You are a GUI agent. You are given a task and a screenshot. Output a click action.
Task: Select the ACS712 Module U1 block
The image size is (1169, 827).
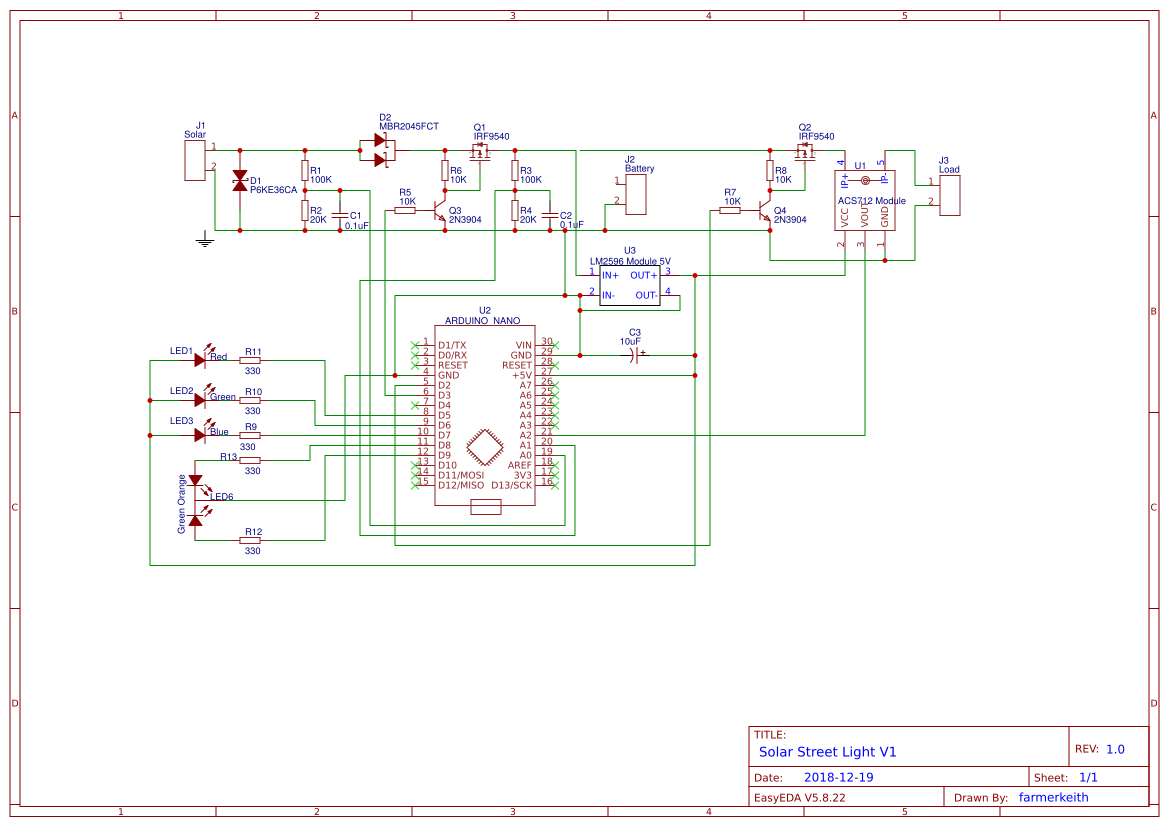[866, 200]
